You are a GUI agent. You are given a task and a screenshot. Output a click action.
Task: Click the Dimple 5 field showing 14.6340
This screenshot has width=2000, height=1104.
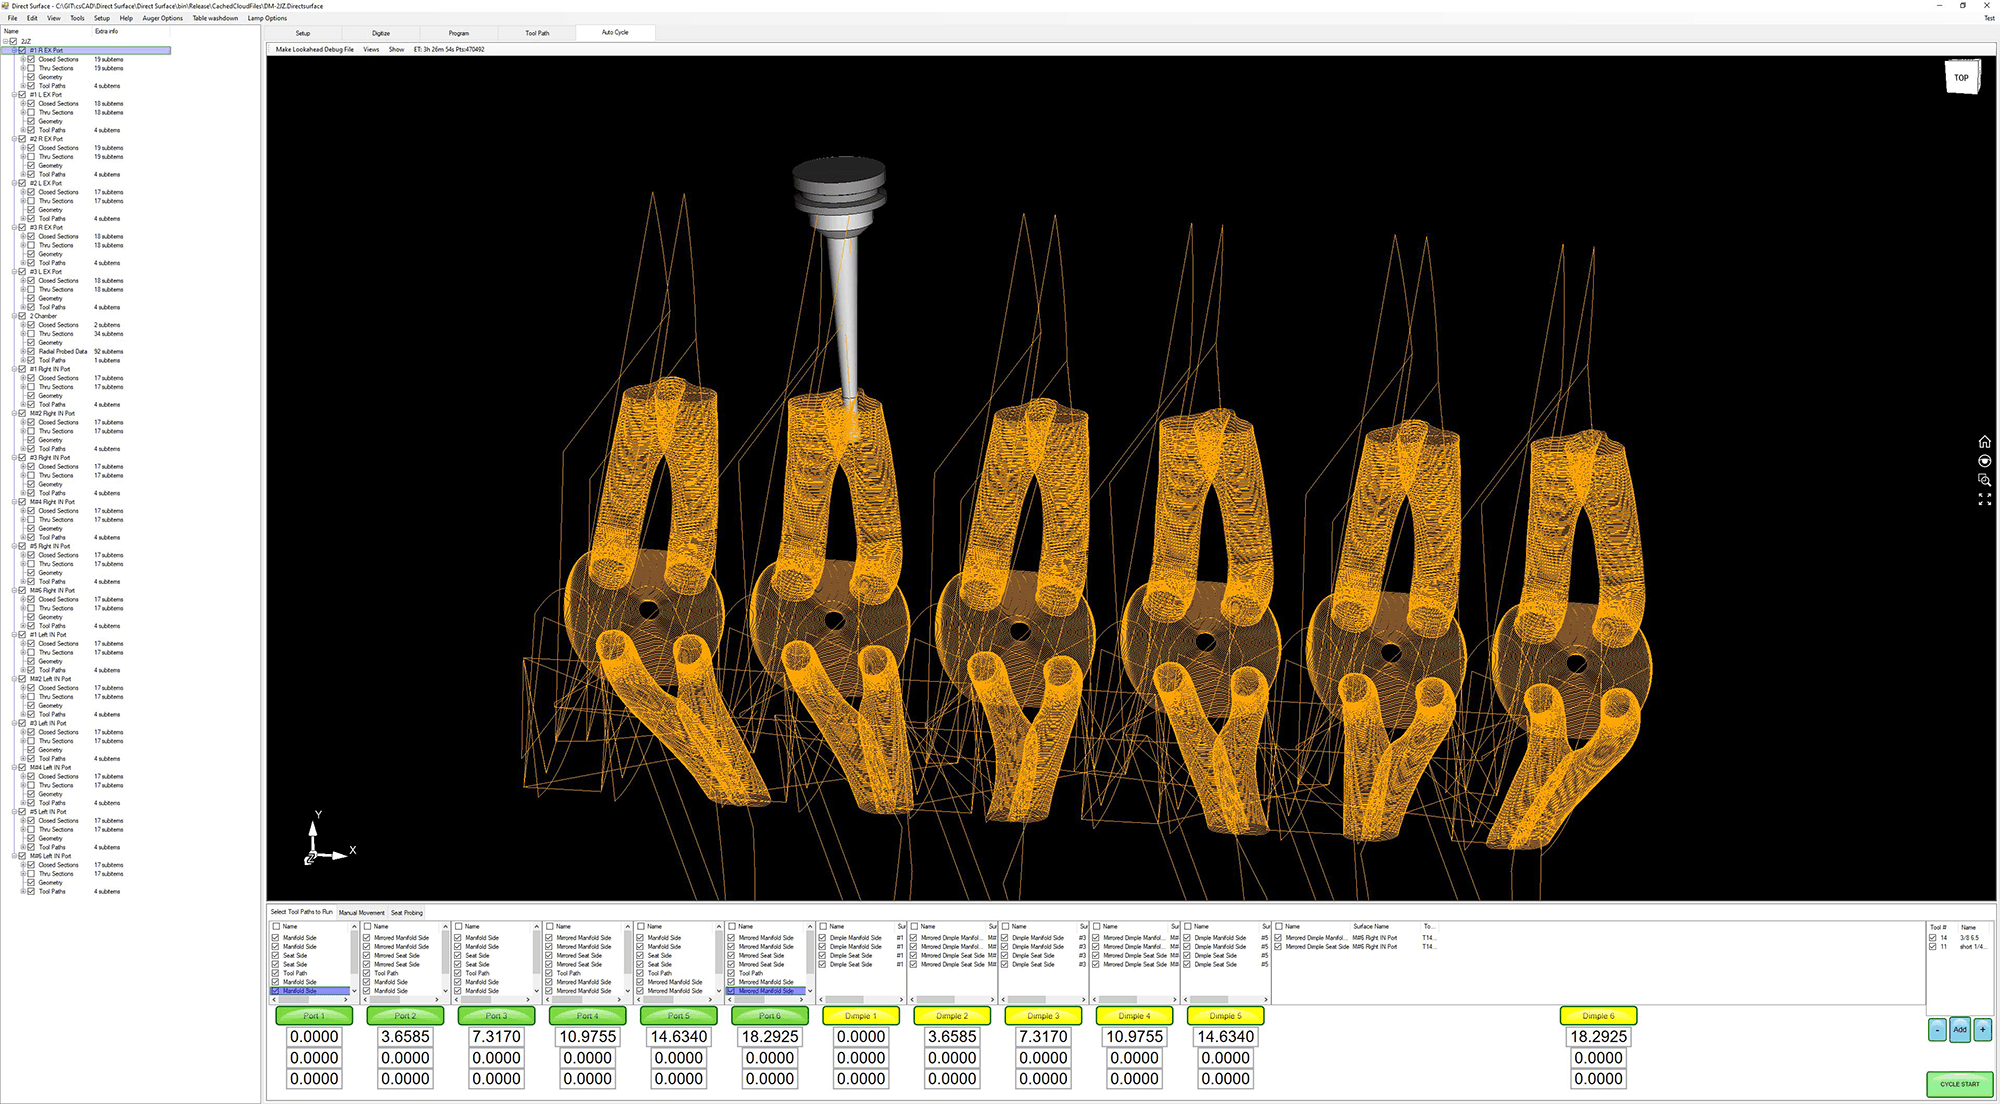[x=1225, y=1037]
